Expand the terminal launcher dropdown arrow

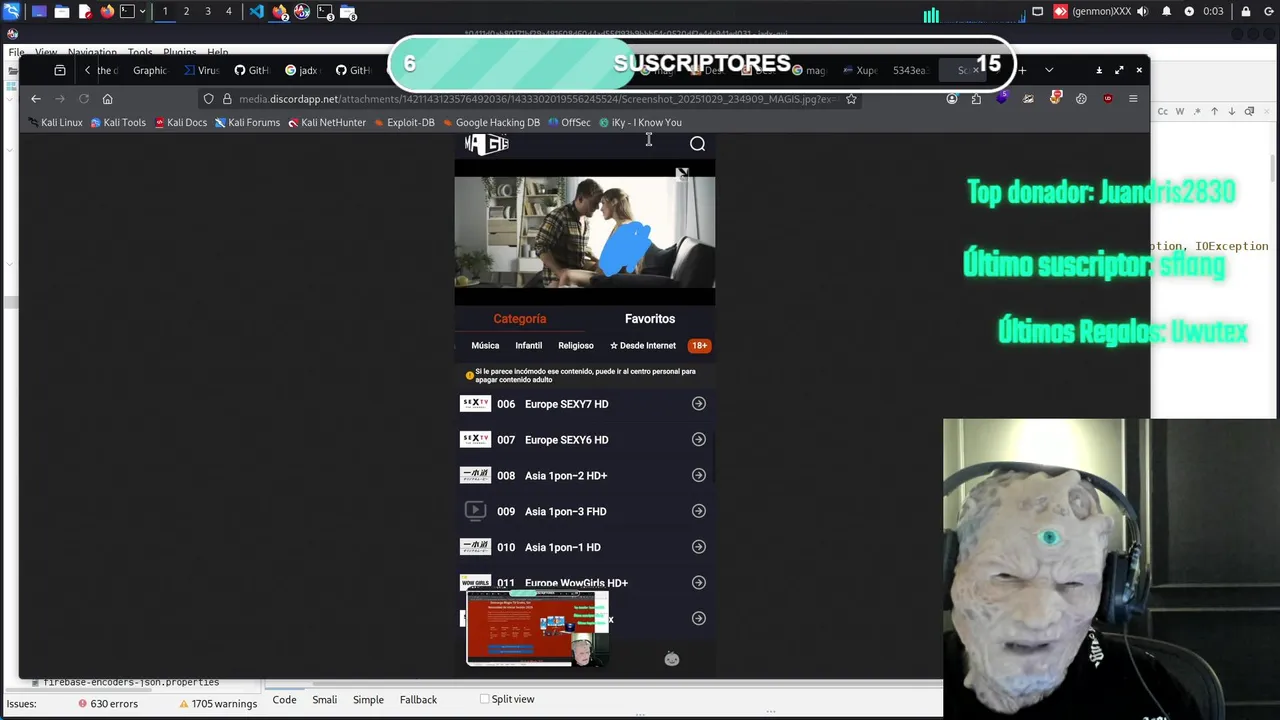[x=143, y=12]
